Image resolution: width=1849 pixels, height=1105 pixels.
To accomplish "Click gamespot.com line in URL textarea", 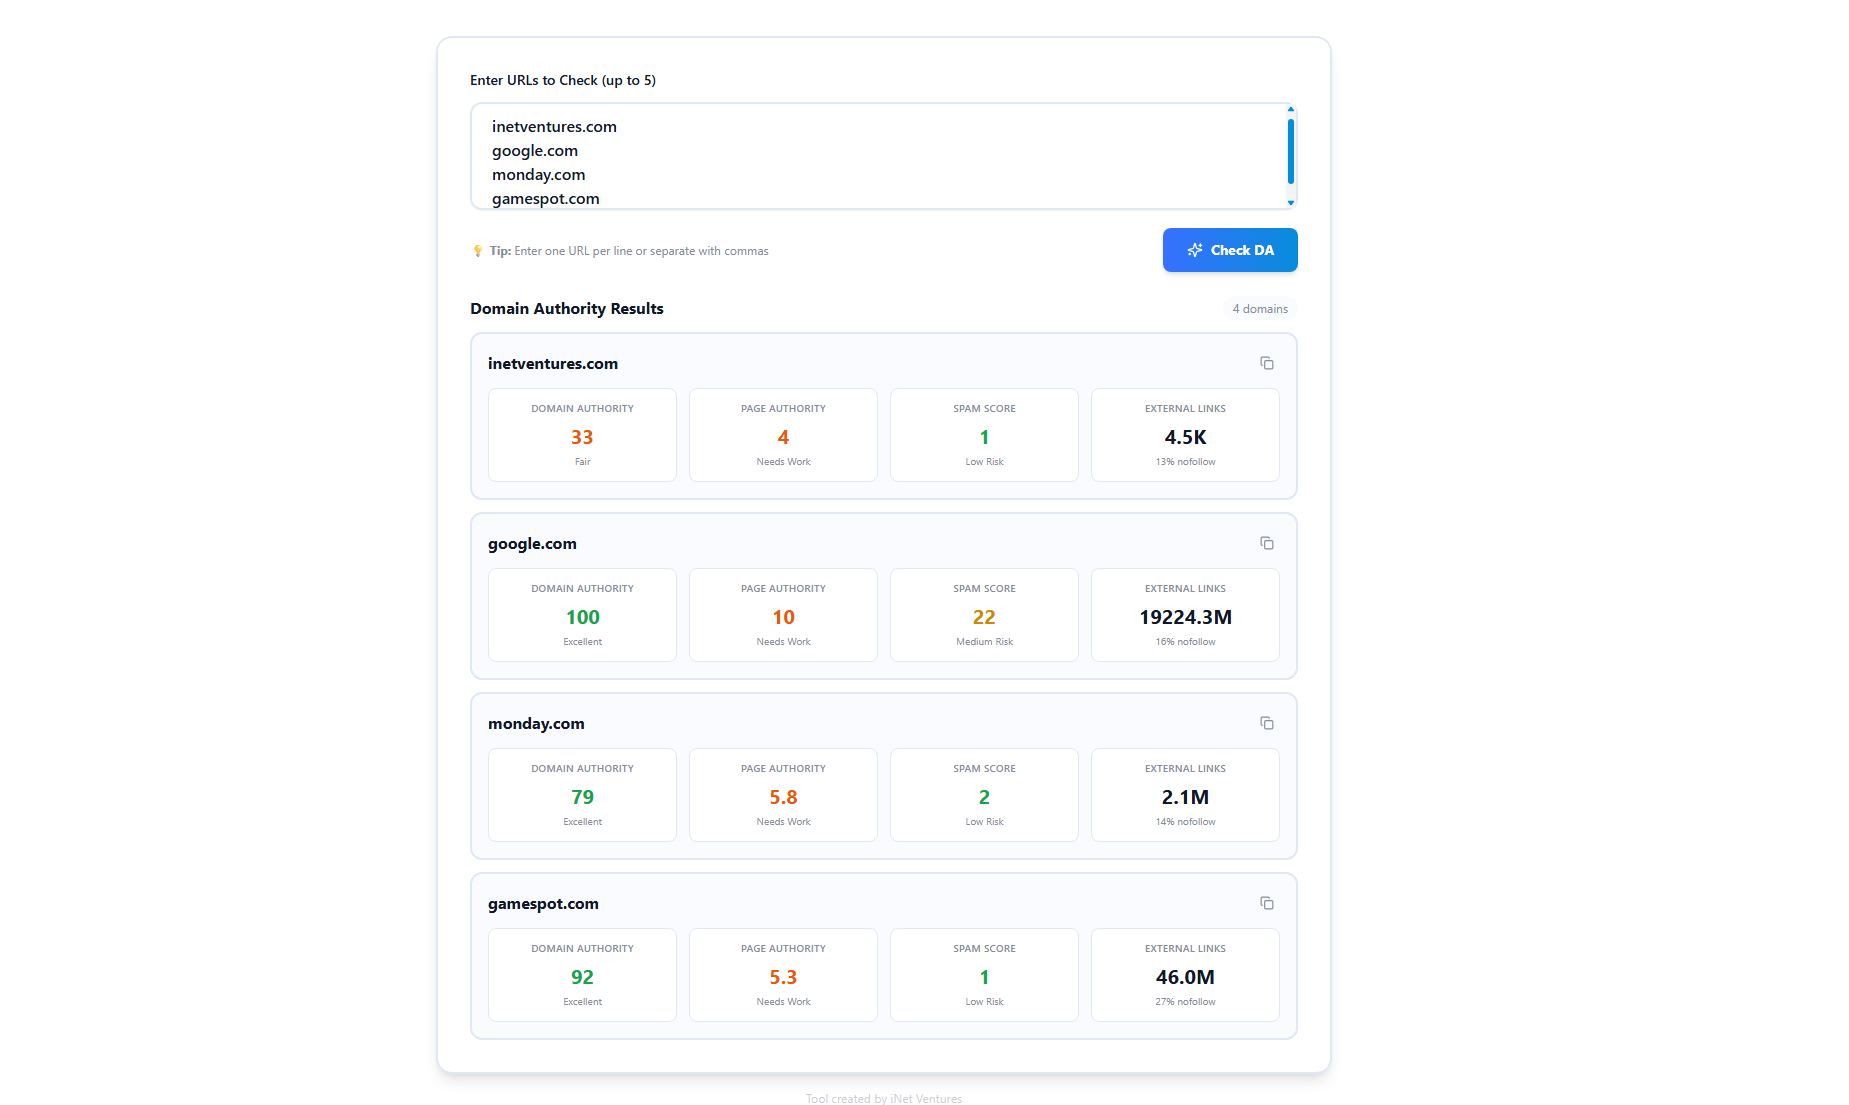I will click(546, 199).
